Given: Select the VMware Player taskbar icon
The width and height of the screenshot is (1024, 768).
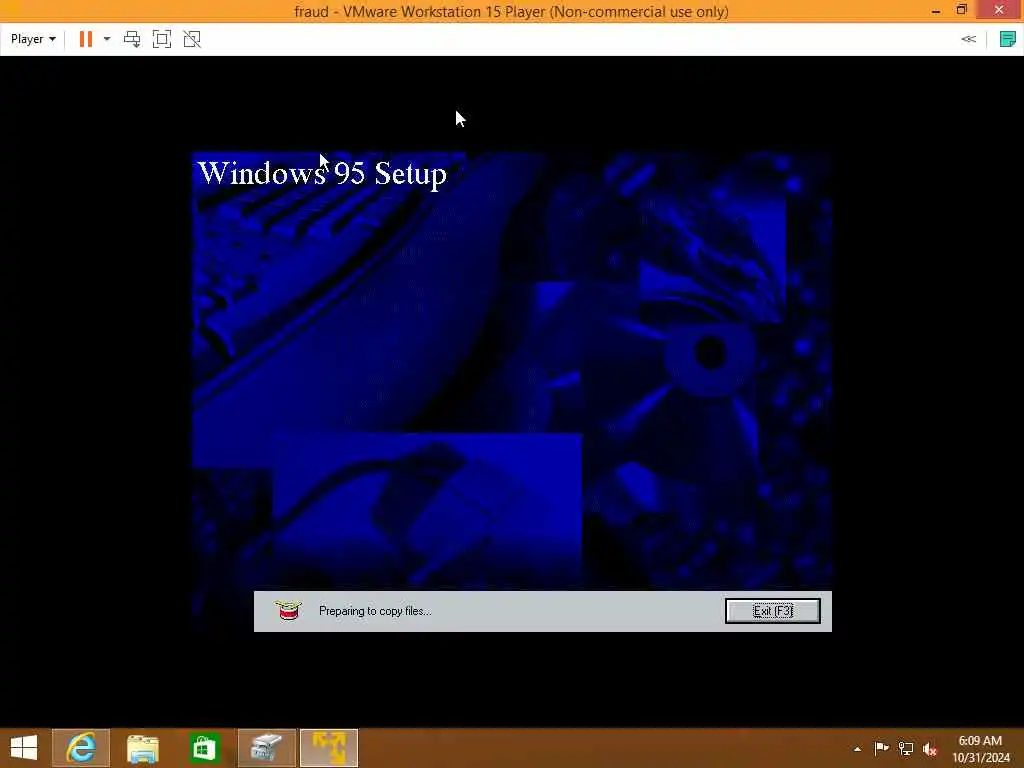Looking at the screenshot, I should pos(329,748).
